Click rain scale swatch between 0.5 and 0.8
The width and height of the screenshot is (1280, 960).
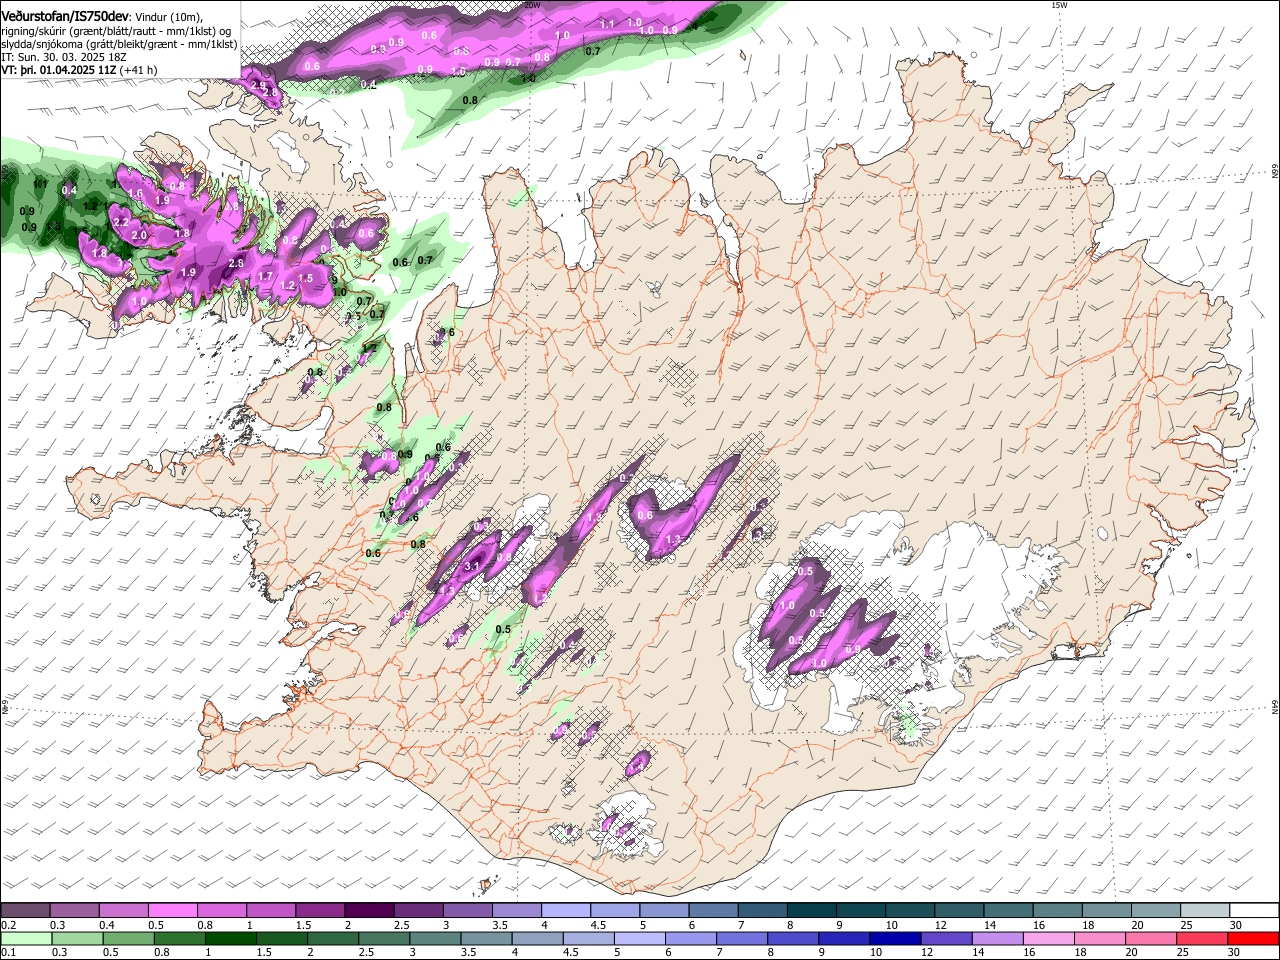128,938
